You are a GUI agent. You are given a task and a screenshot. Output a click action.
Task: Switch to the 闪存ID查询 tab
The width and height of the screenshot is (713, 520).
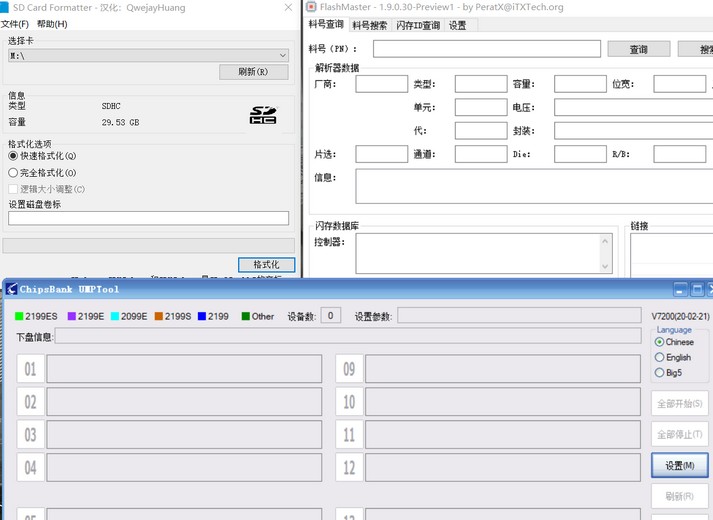pos(418,25)
